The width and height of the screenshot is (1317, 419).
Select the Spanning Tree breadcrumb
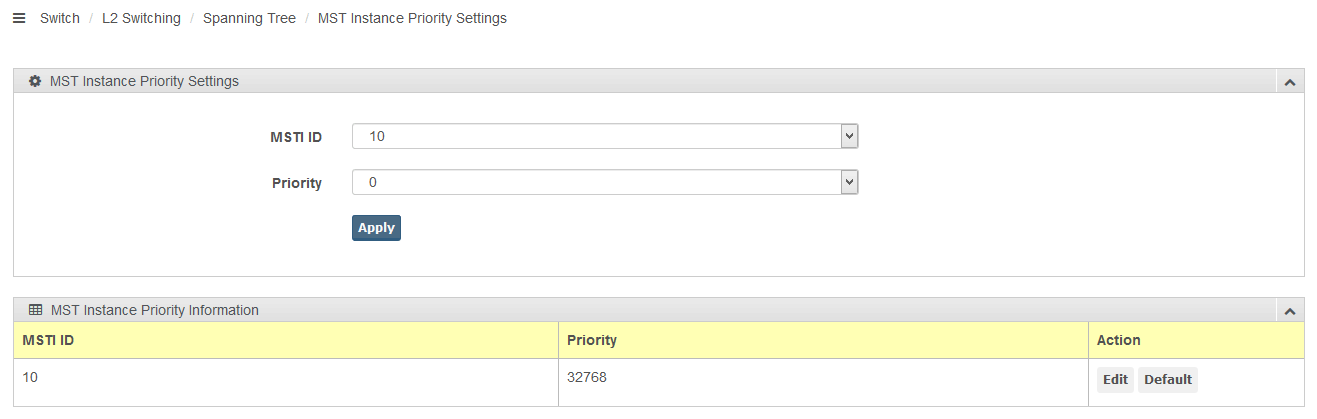[249, 18]
